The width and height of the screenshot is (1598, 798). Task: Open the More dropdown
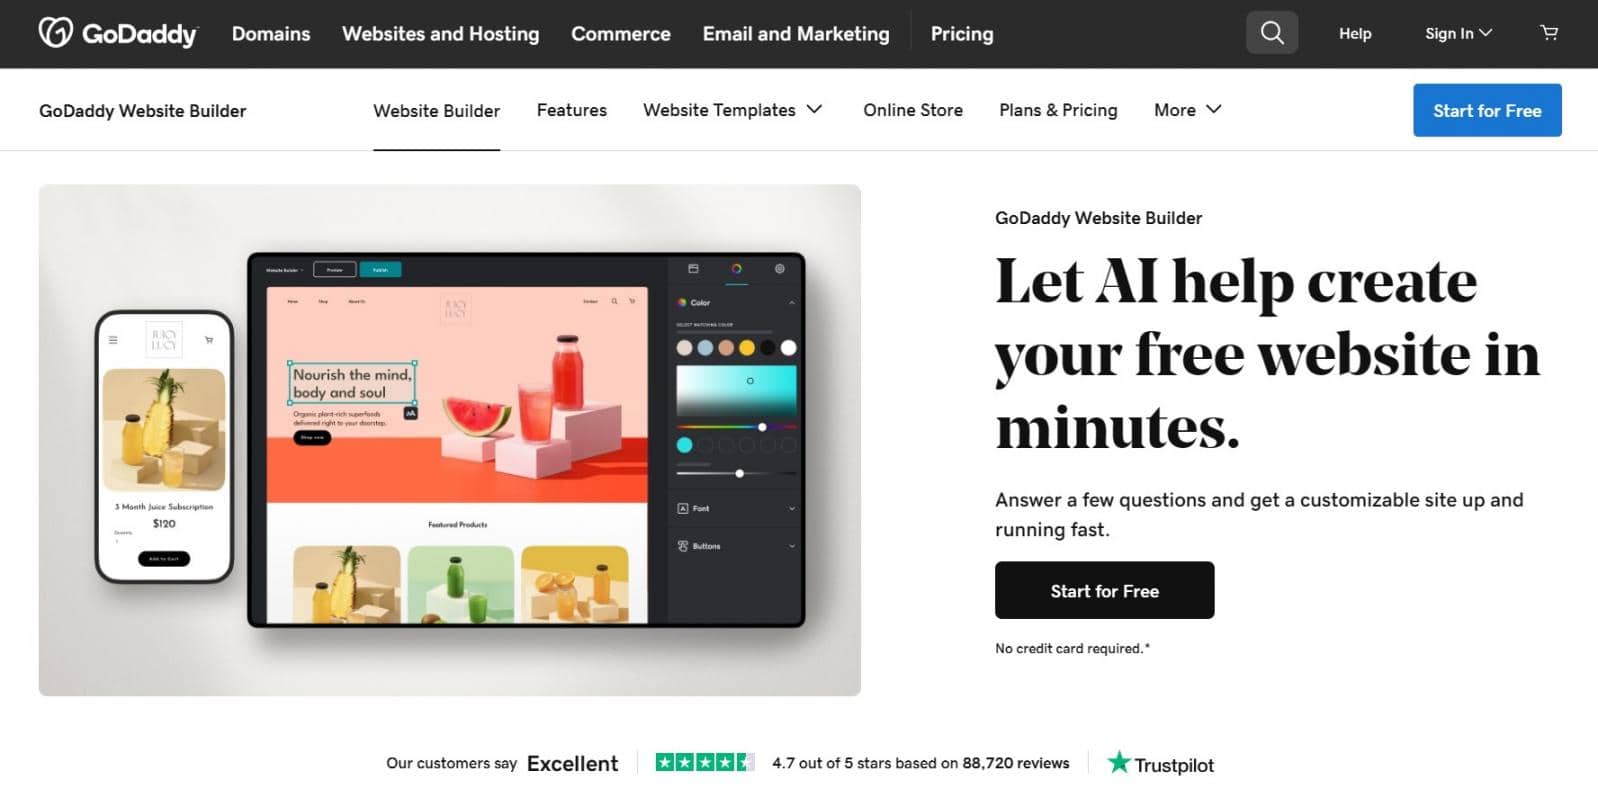click(x=1188, y=110)
